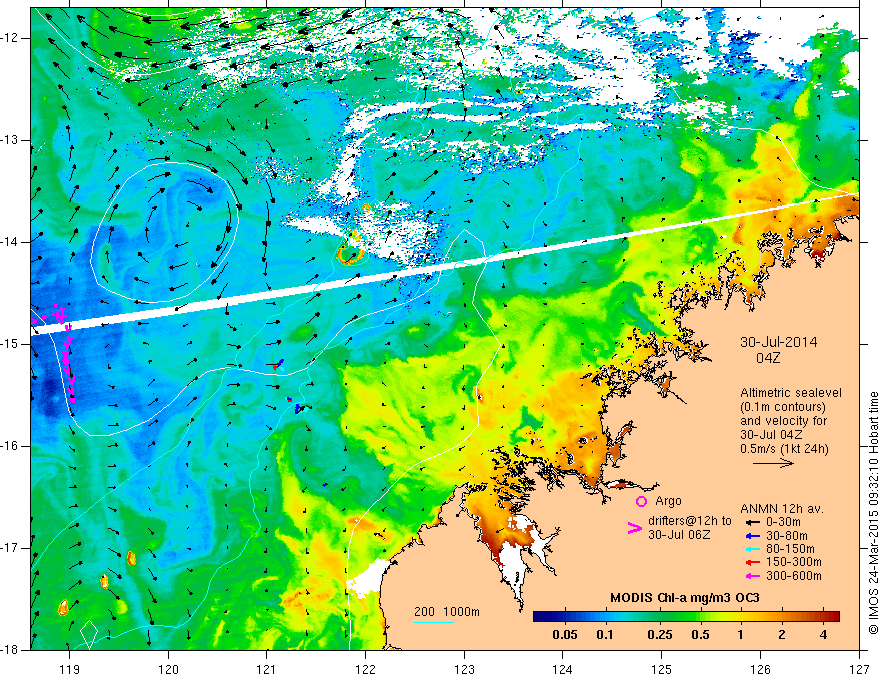Click the 'MODIS Chl-a mg/m3 OC3' colorbar title

click(x=685, y=598)
